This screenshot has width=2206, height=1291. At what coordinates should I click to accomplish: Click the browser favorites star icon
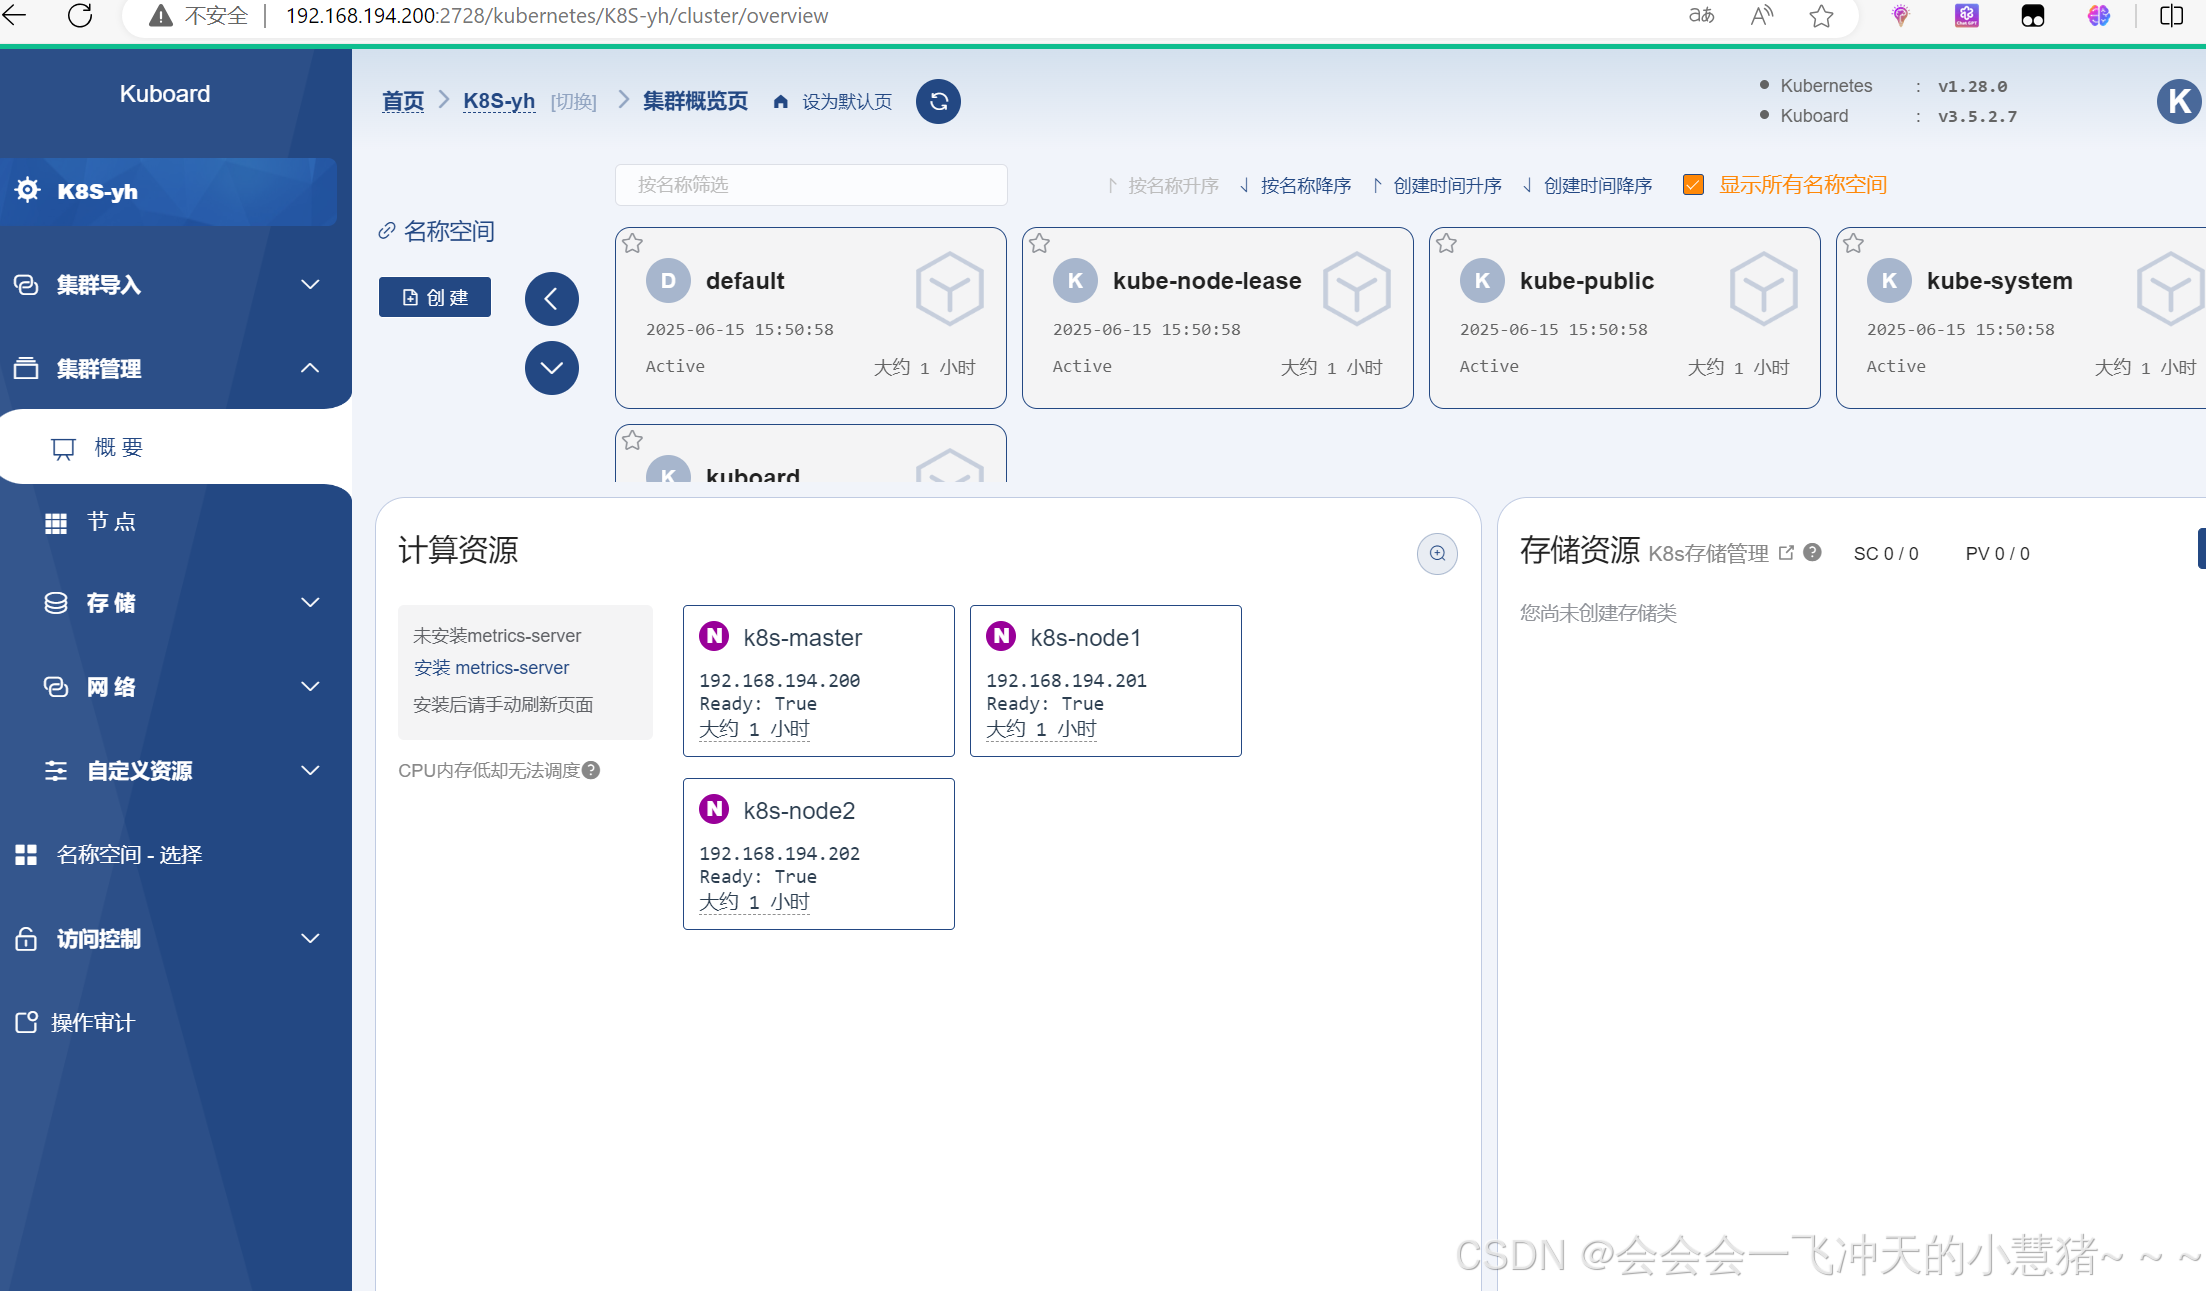pyautogui.click(x=1821, y=16)
